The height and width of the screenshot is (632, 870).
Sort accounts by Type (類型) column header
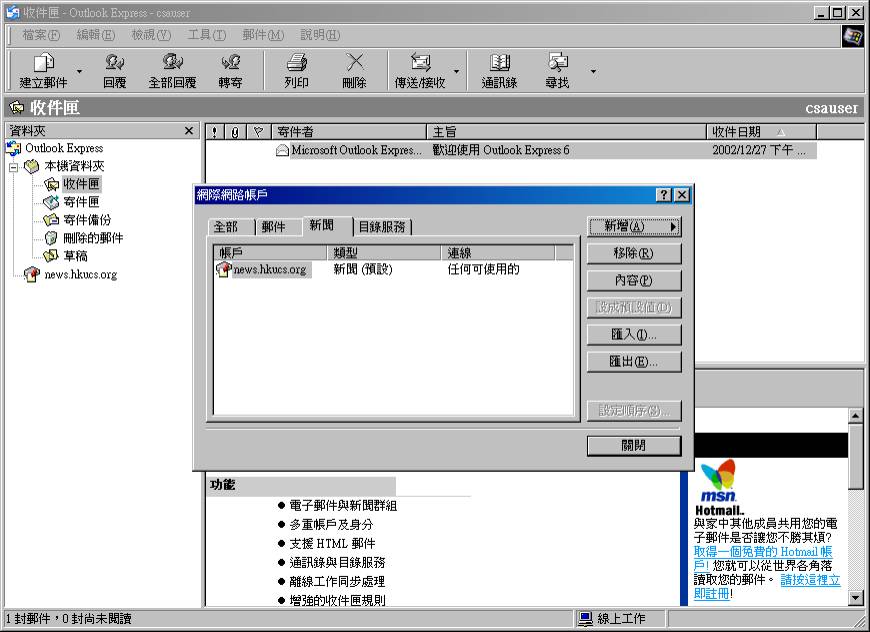tap(384, 253)
